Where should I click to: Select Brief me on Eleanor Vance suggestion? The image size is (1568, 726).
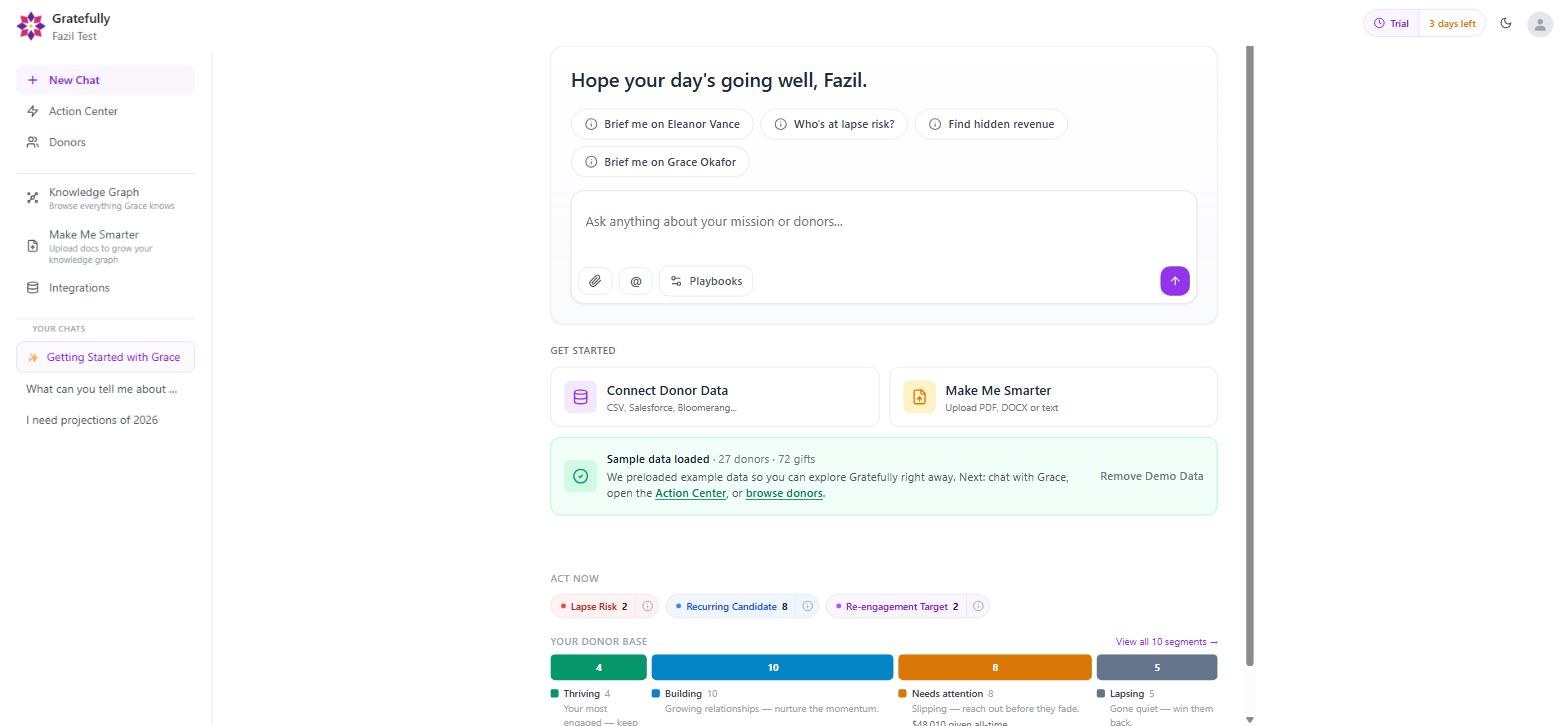[662, 124]
